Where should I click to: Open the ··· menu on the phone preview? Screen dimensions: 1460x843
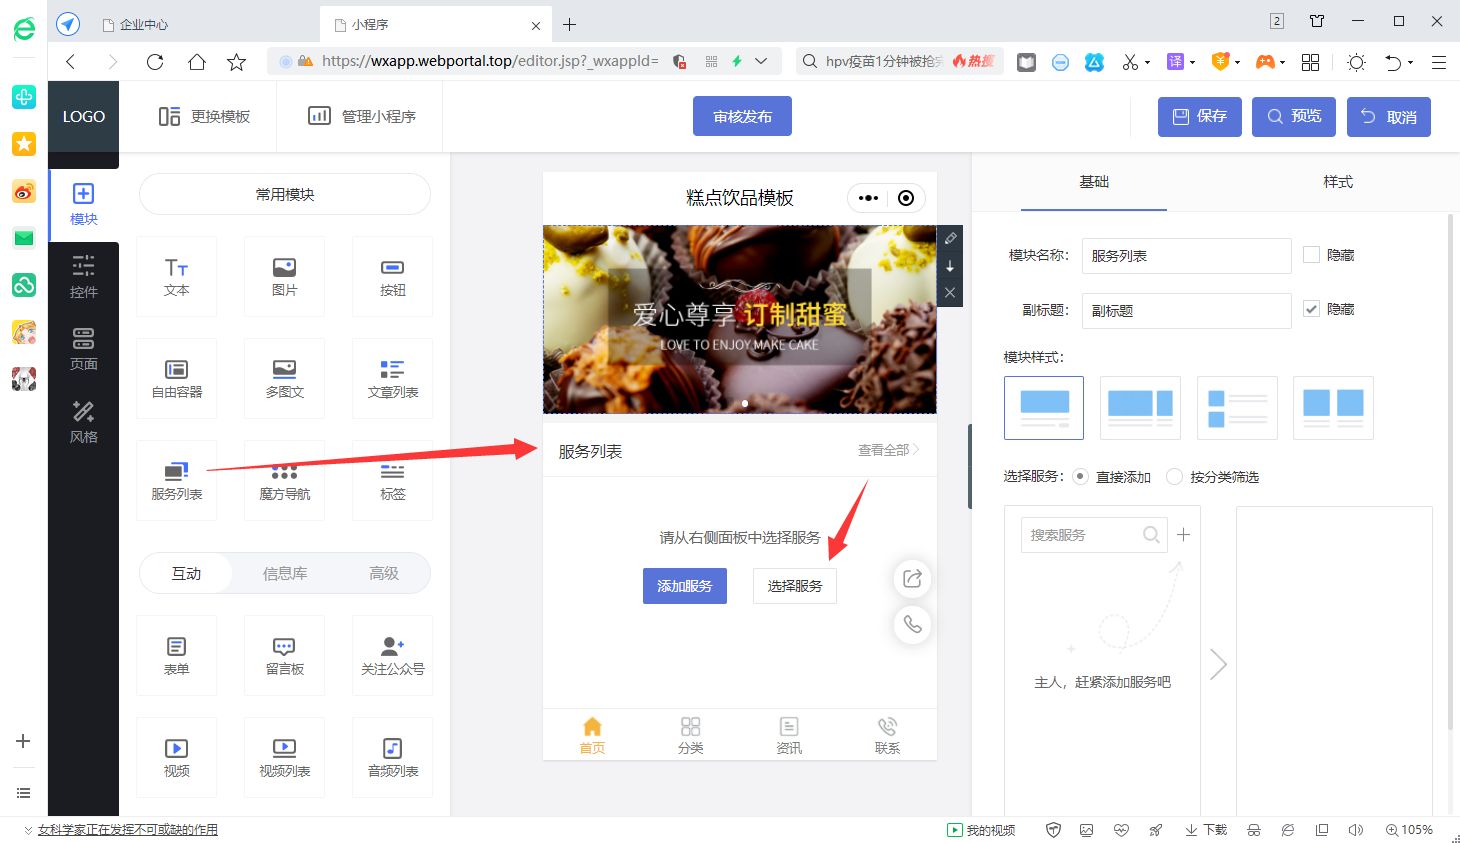click(866, 197)
